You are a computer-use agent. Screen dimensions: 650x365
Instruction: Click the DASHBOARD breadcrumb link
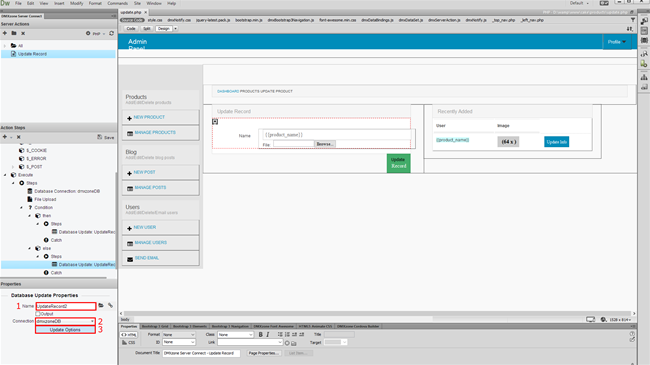228,91
